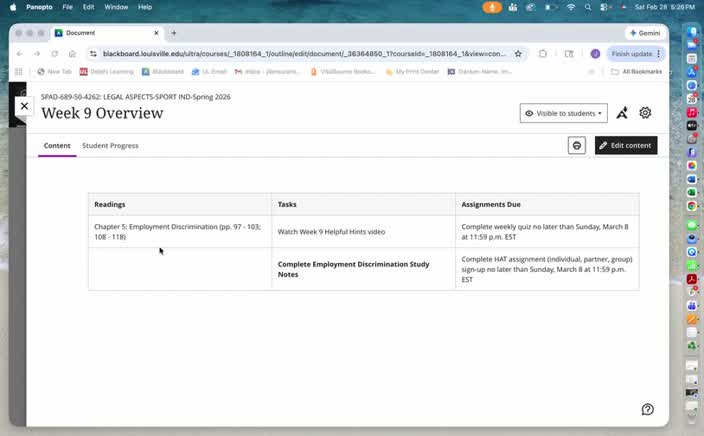Image resolution: width=704 pixels, height=436 pixels.
Task: Click the menu bar date and time
Action: coord(665,7)
